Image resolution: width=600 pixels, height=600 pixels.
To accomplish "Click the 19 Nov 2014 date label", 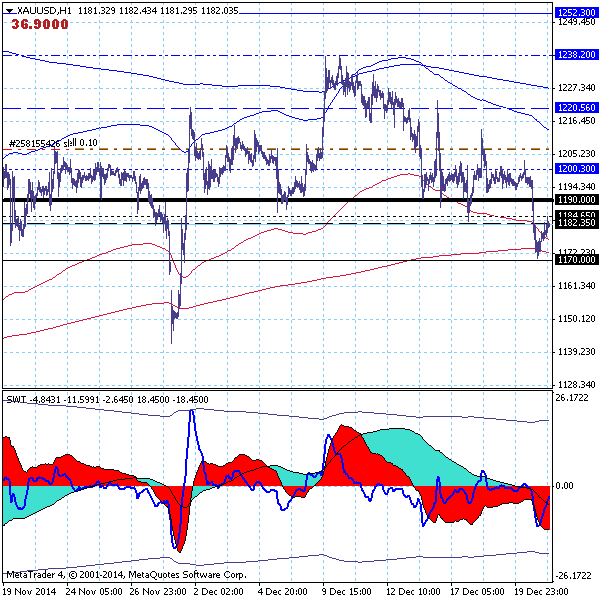I will coord(29,592).
